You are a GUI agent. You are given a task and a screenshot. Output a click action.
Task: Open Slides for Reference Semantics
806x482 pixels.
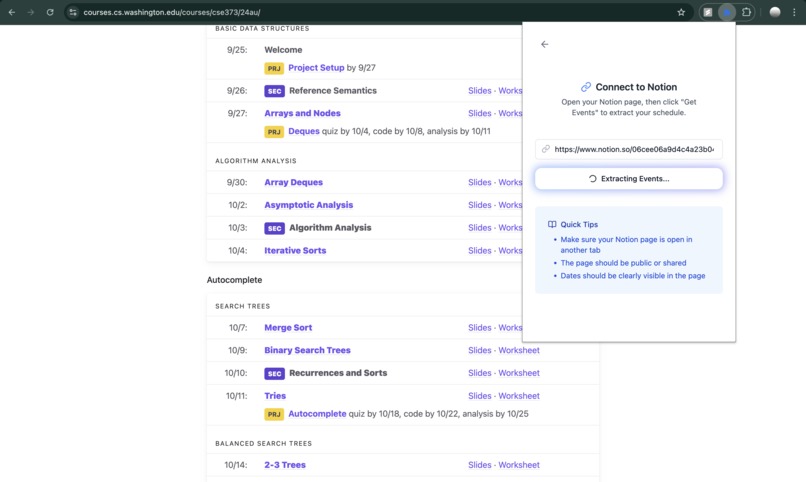(x=480, y=91)
